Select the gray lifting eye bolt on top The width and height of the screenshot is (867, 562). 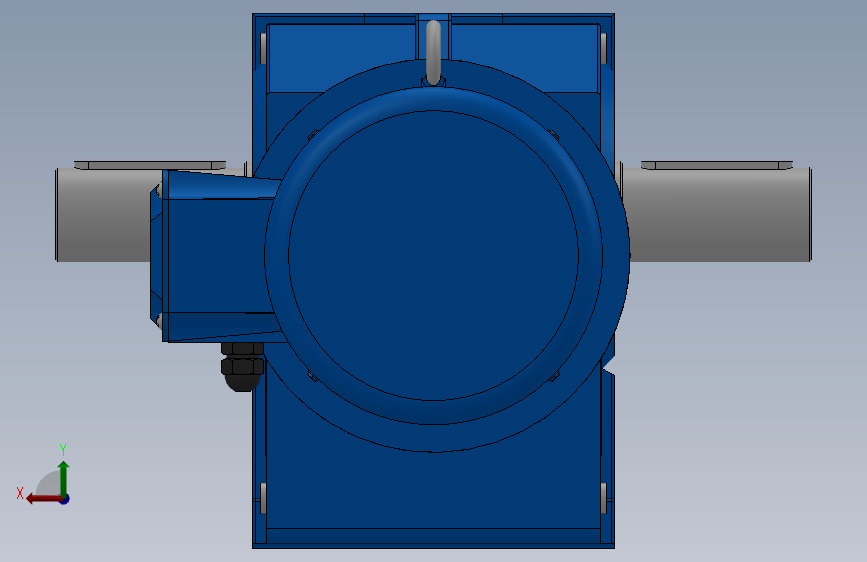[434, 53]
